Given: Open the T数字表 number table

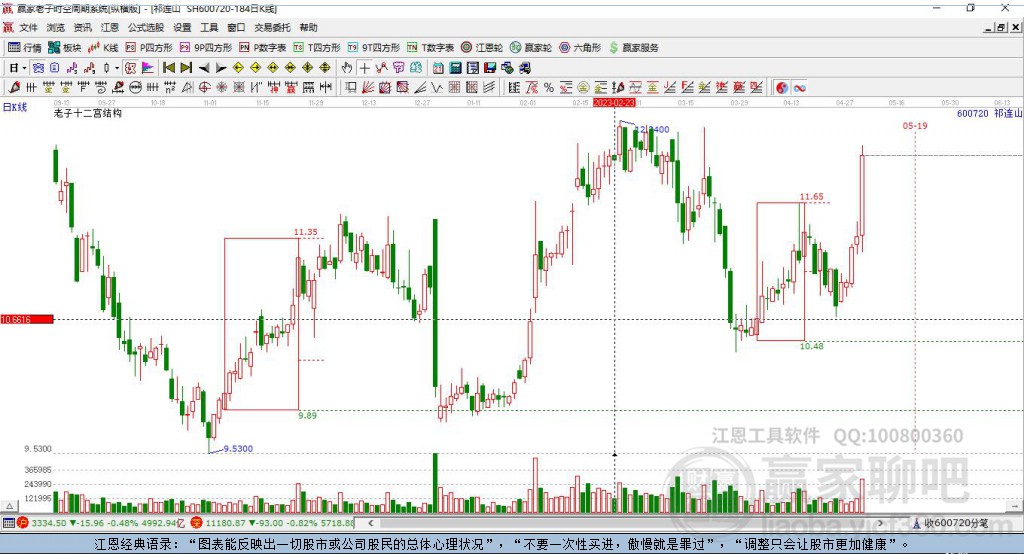Looking at the screenshot, I should pyautogui.click(x=430, y=48).
